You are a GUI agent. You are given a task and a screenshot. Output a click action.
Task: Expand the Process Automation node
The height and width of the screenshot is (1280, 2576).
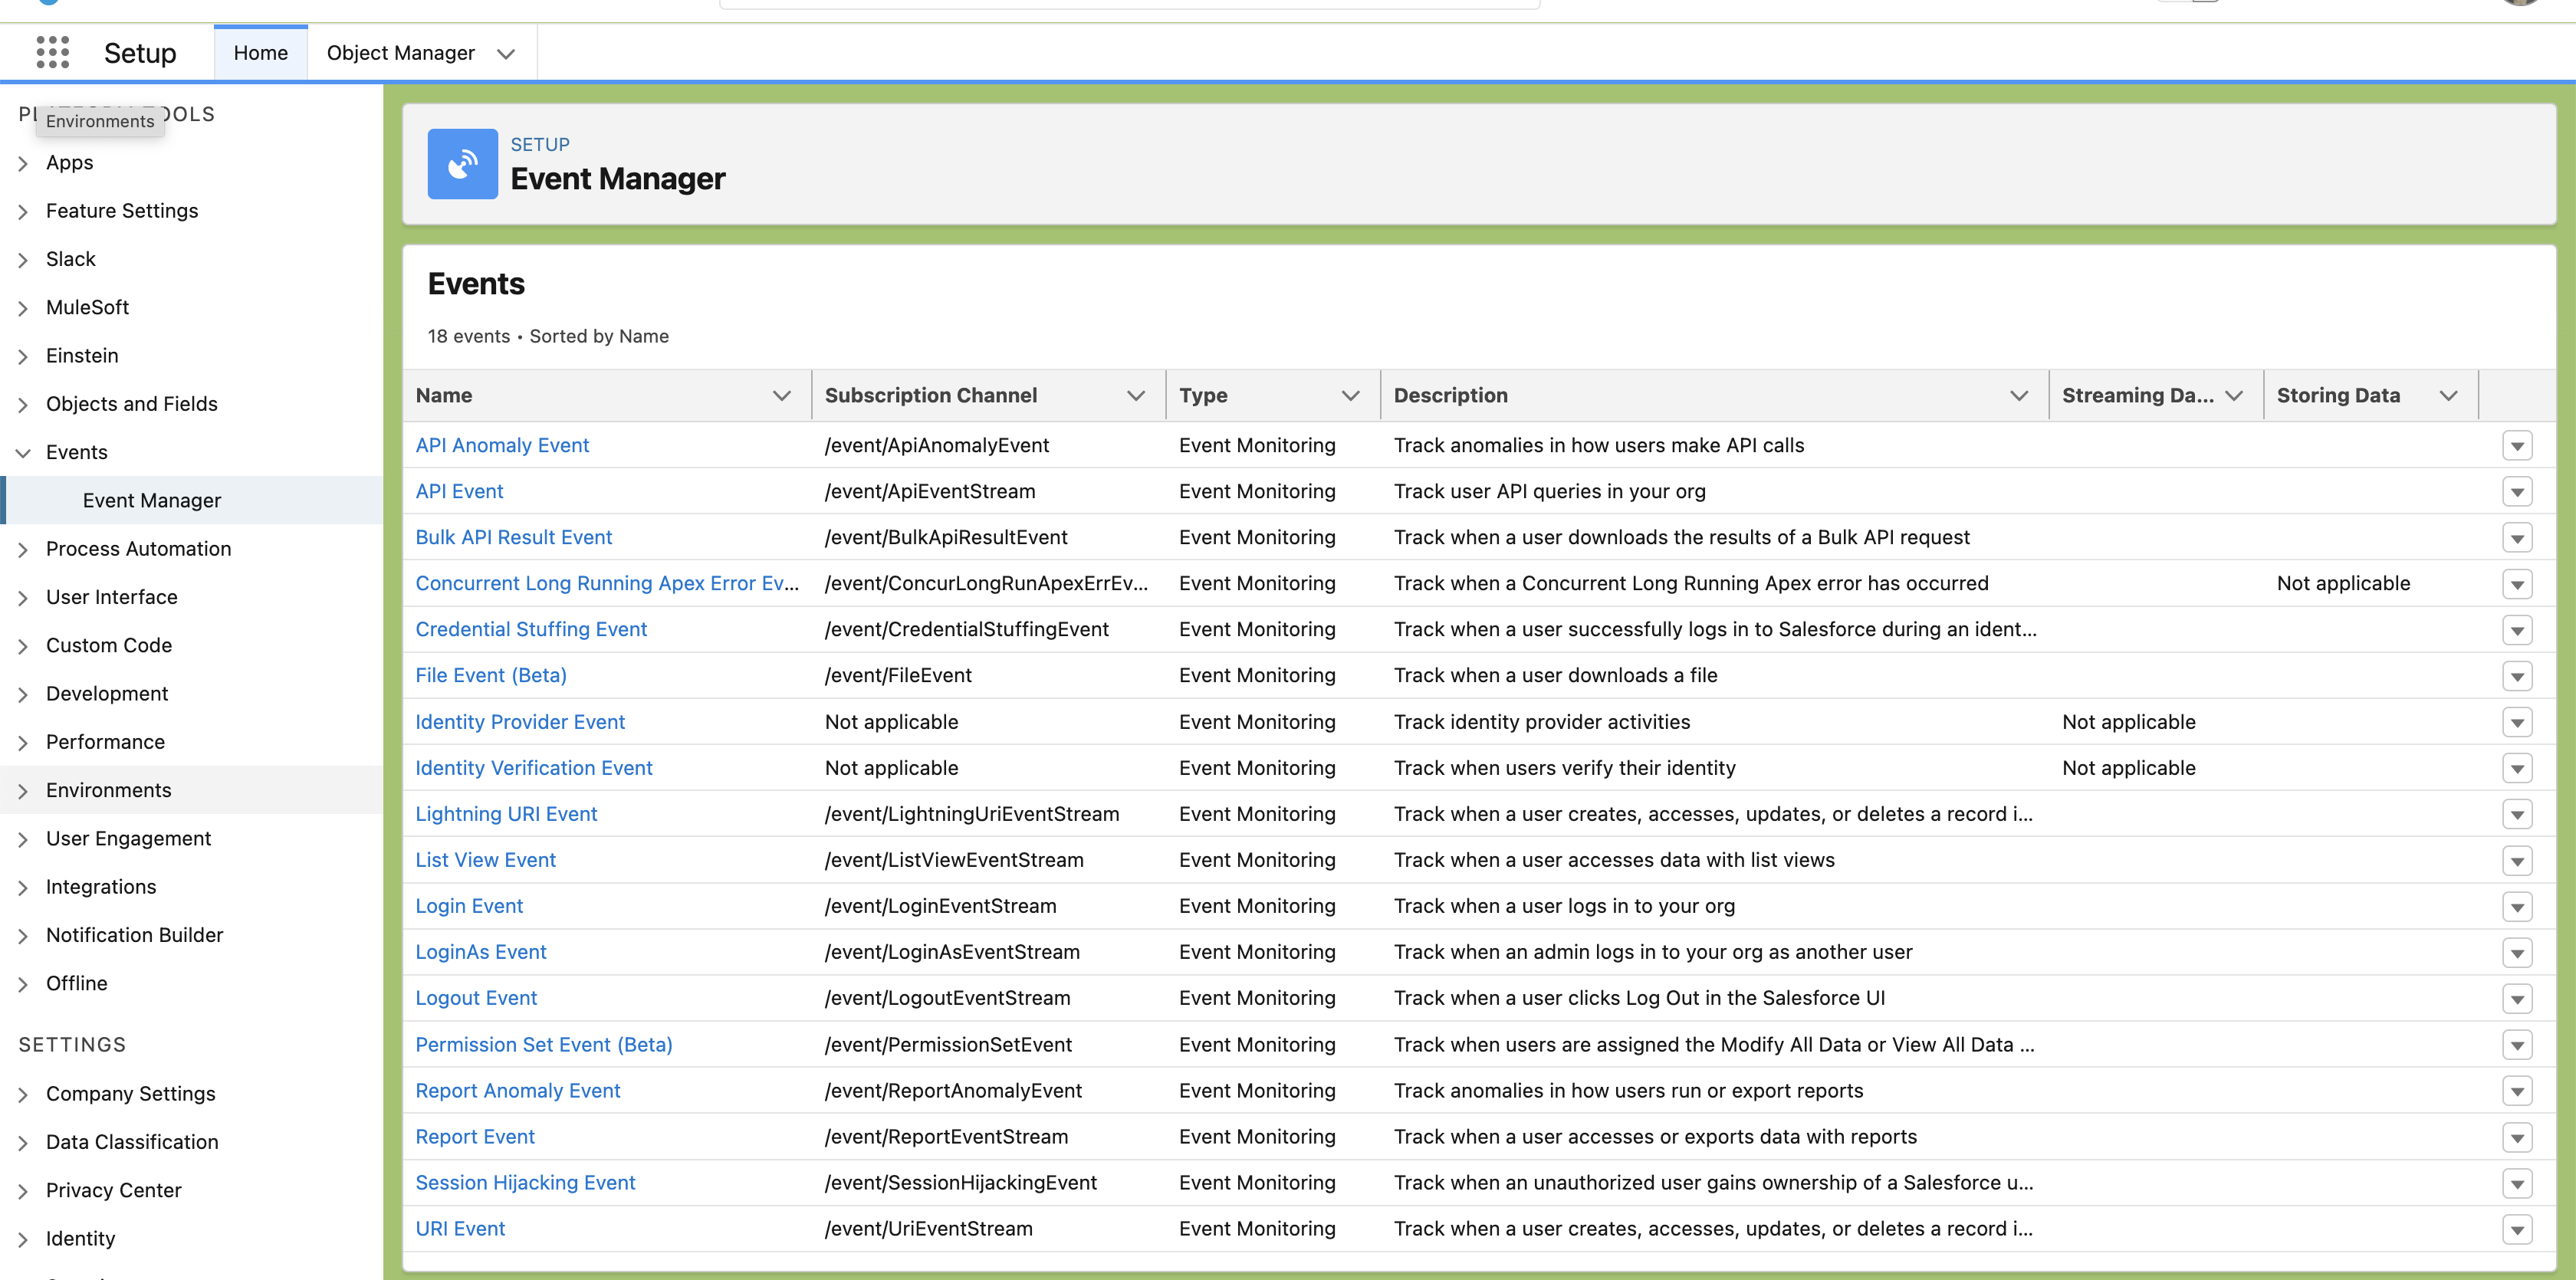coord(22,550)
